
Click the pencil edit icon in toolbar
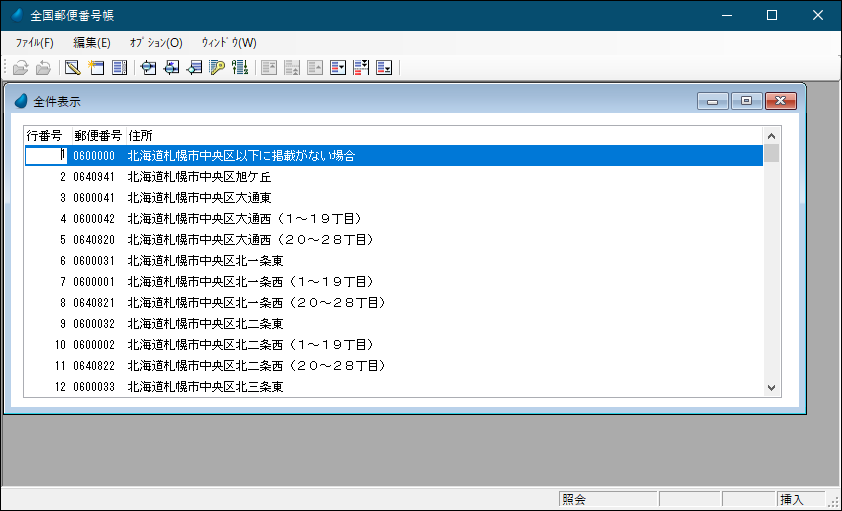72,68
